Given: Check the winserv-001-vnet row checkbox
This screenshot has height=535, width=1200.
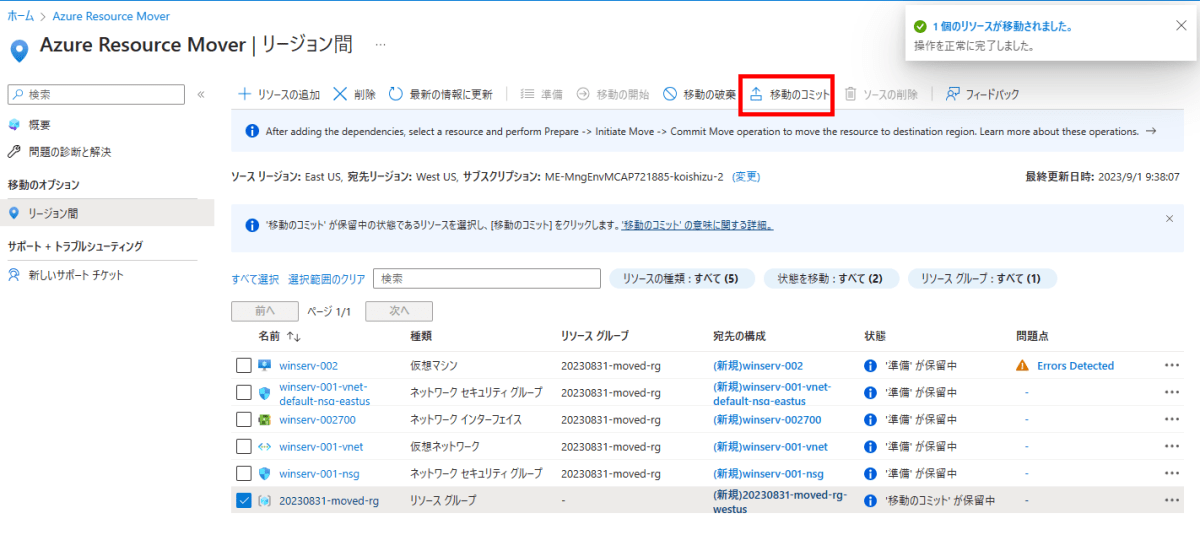Looking at the screenshot, I should [x=244, y=446].
